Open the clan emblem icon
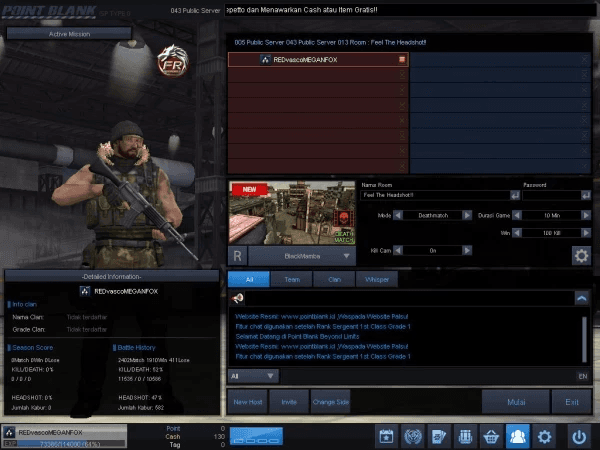 [412, 436]
